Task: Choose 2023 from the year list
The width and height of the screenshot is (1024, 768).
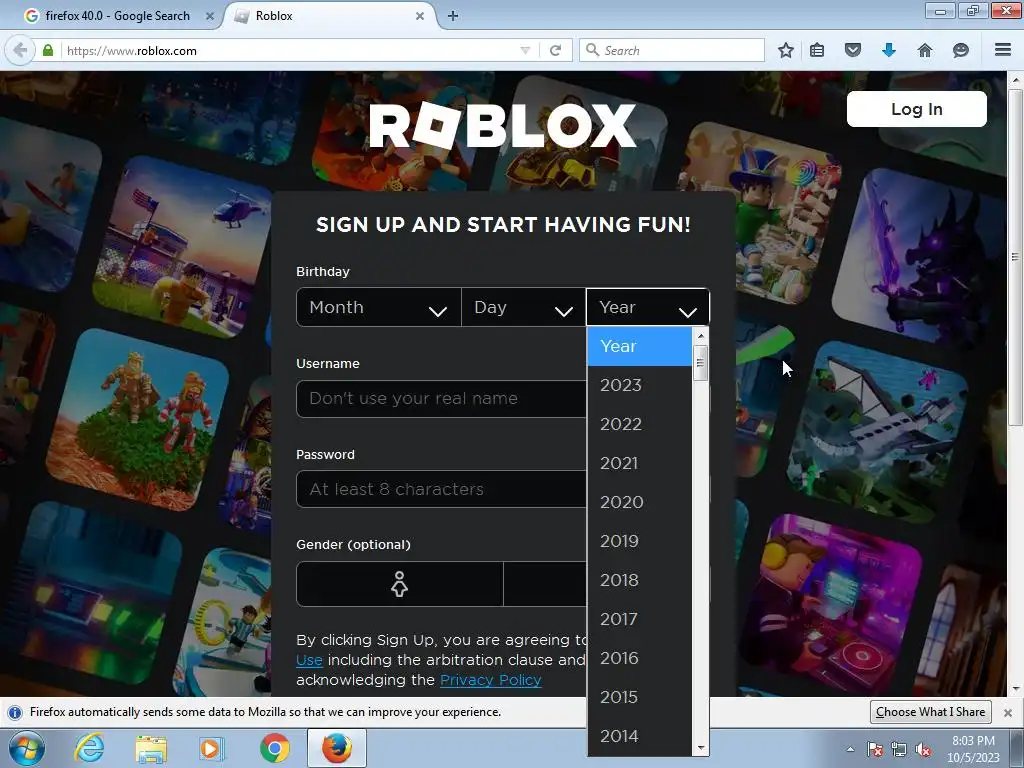Action: point(639,385)
